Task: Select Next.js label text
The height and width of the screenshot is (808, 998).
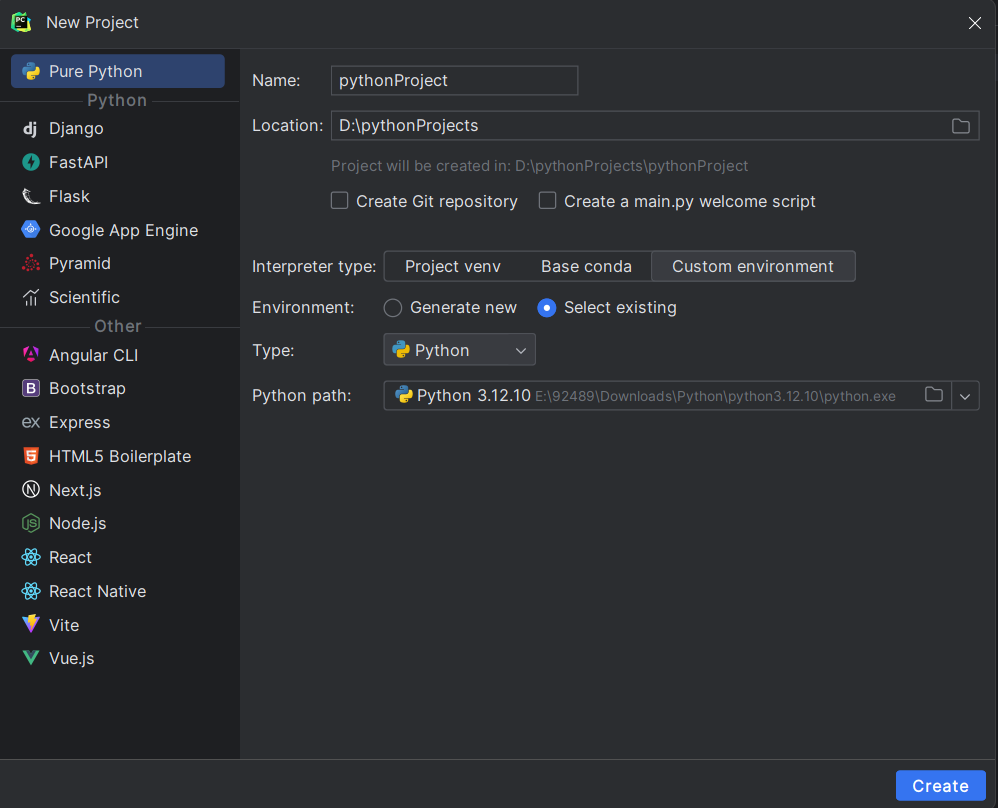Action: [75, 490]
